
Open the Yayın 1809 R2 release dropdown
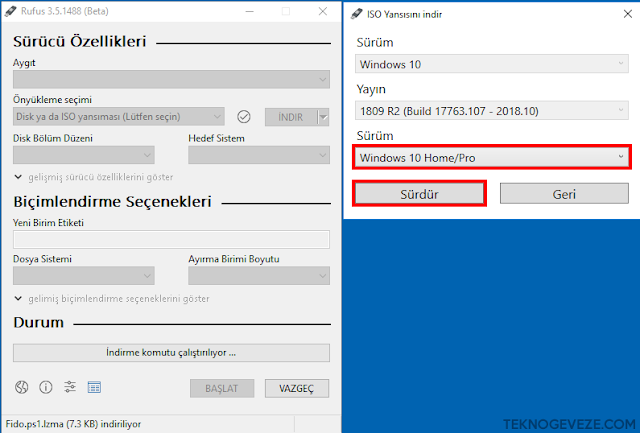coord(492,111)
